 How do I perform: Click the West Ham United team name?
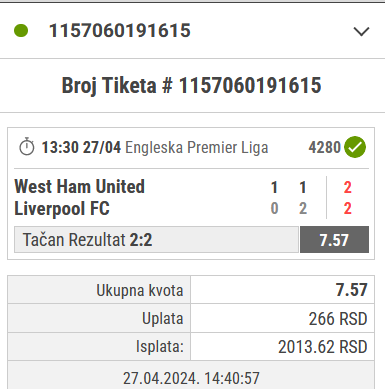[x=80, y=186]
